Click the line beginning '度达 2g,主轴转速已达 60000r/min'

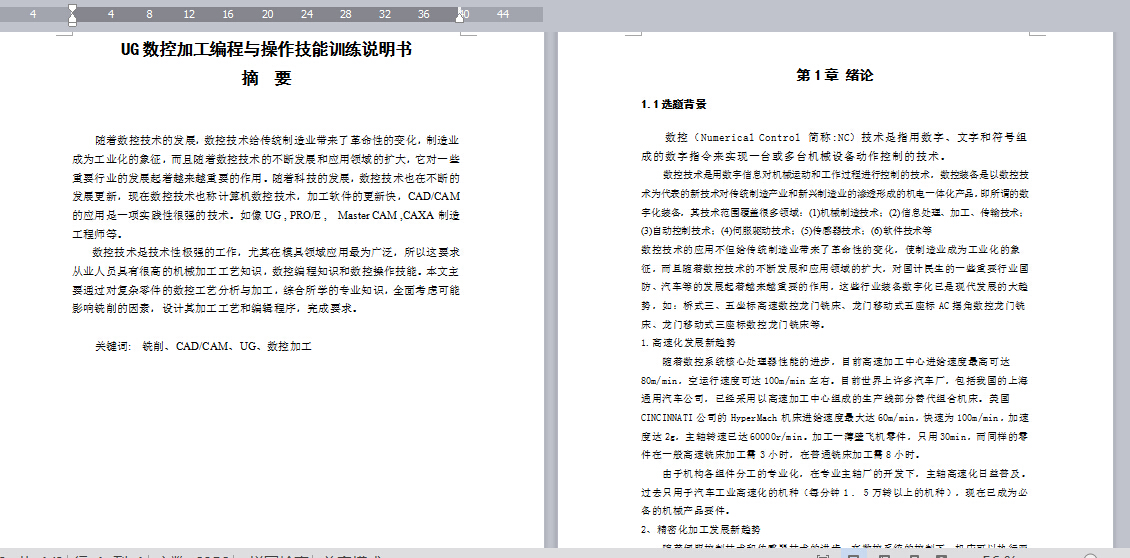click(835, 436)
